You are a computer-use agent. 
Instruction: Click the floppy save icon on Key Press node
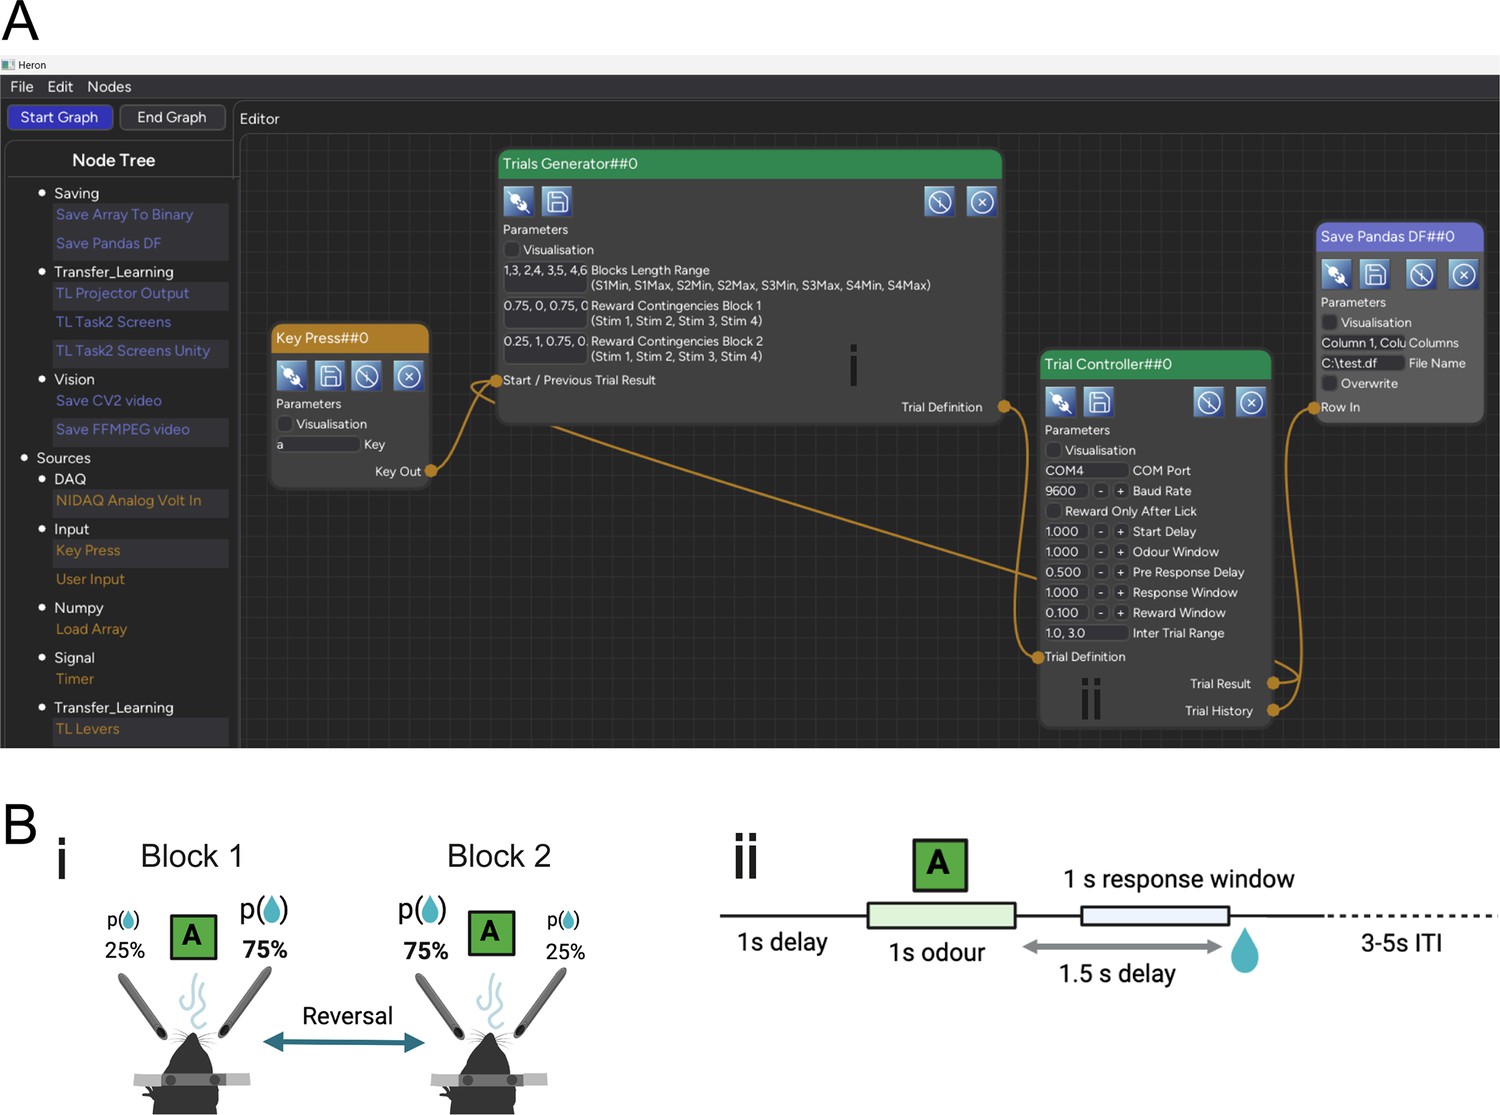coord(329,376)
